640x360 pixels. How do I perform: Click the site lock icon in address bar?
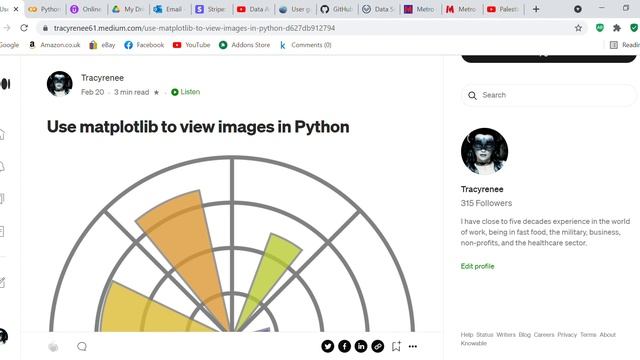[45, 28]
